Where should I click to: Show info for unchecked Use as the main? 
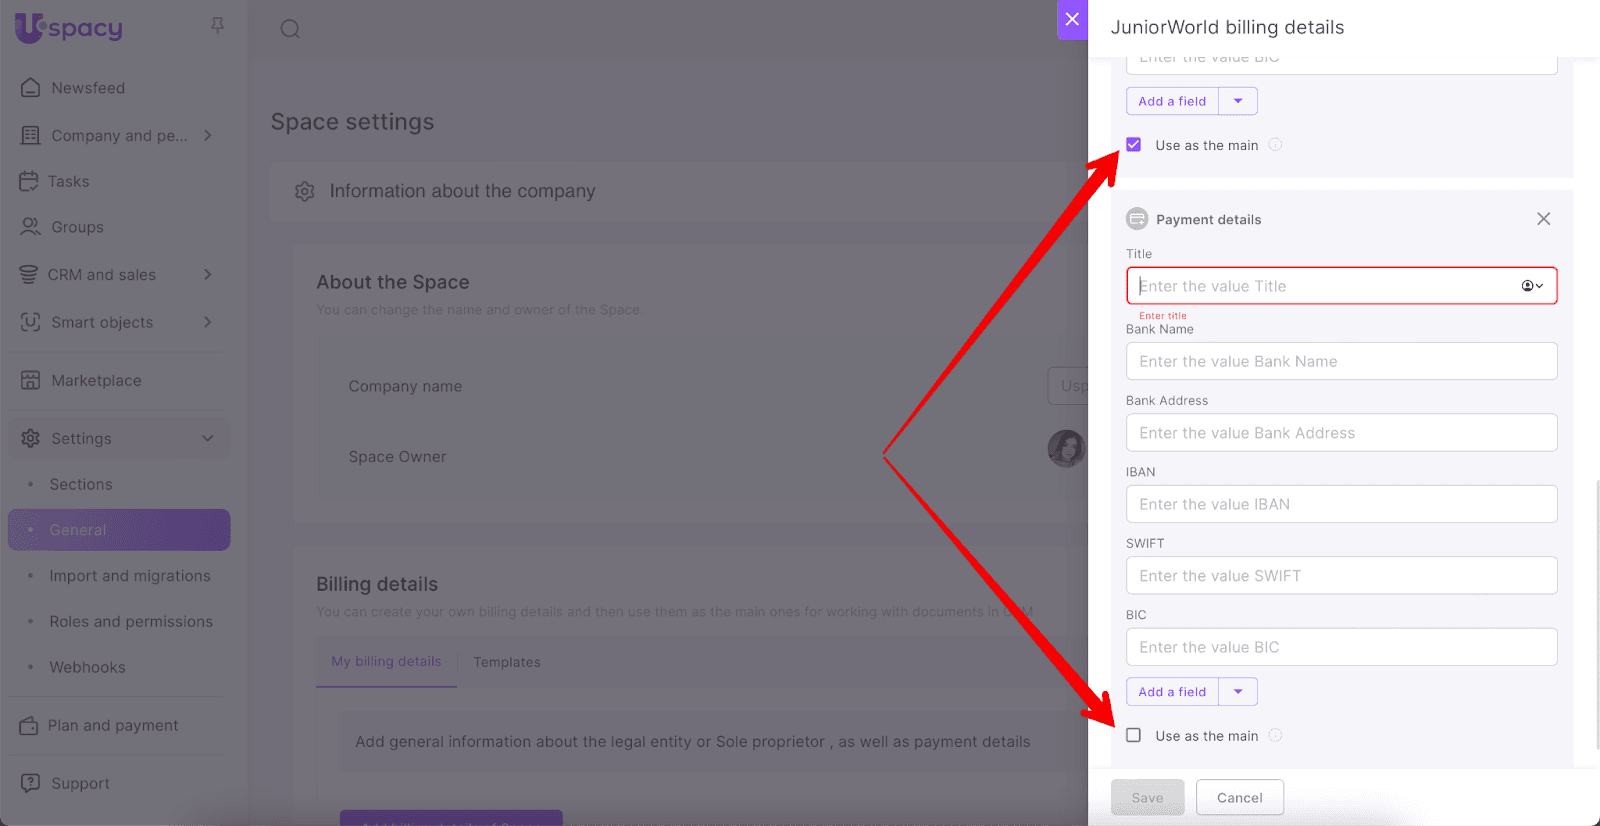1276,736
